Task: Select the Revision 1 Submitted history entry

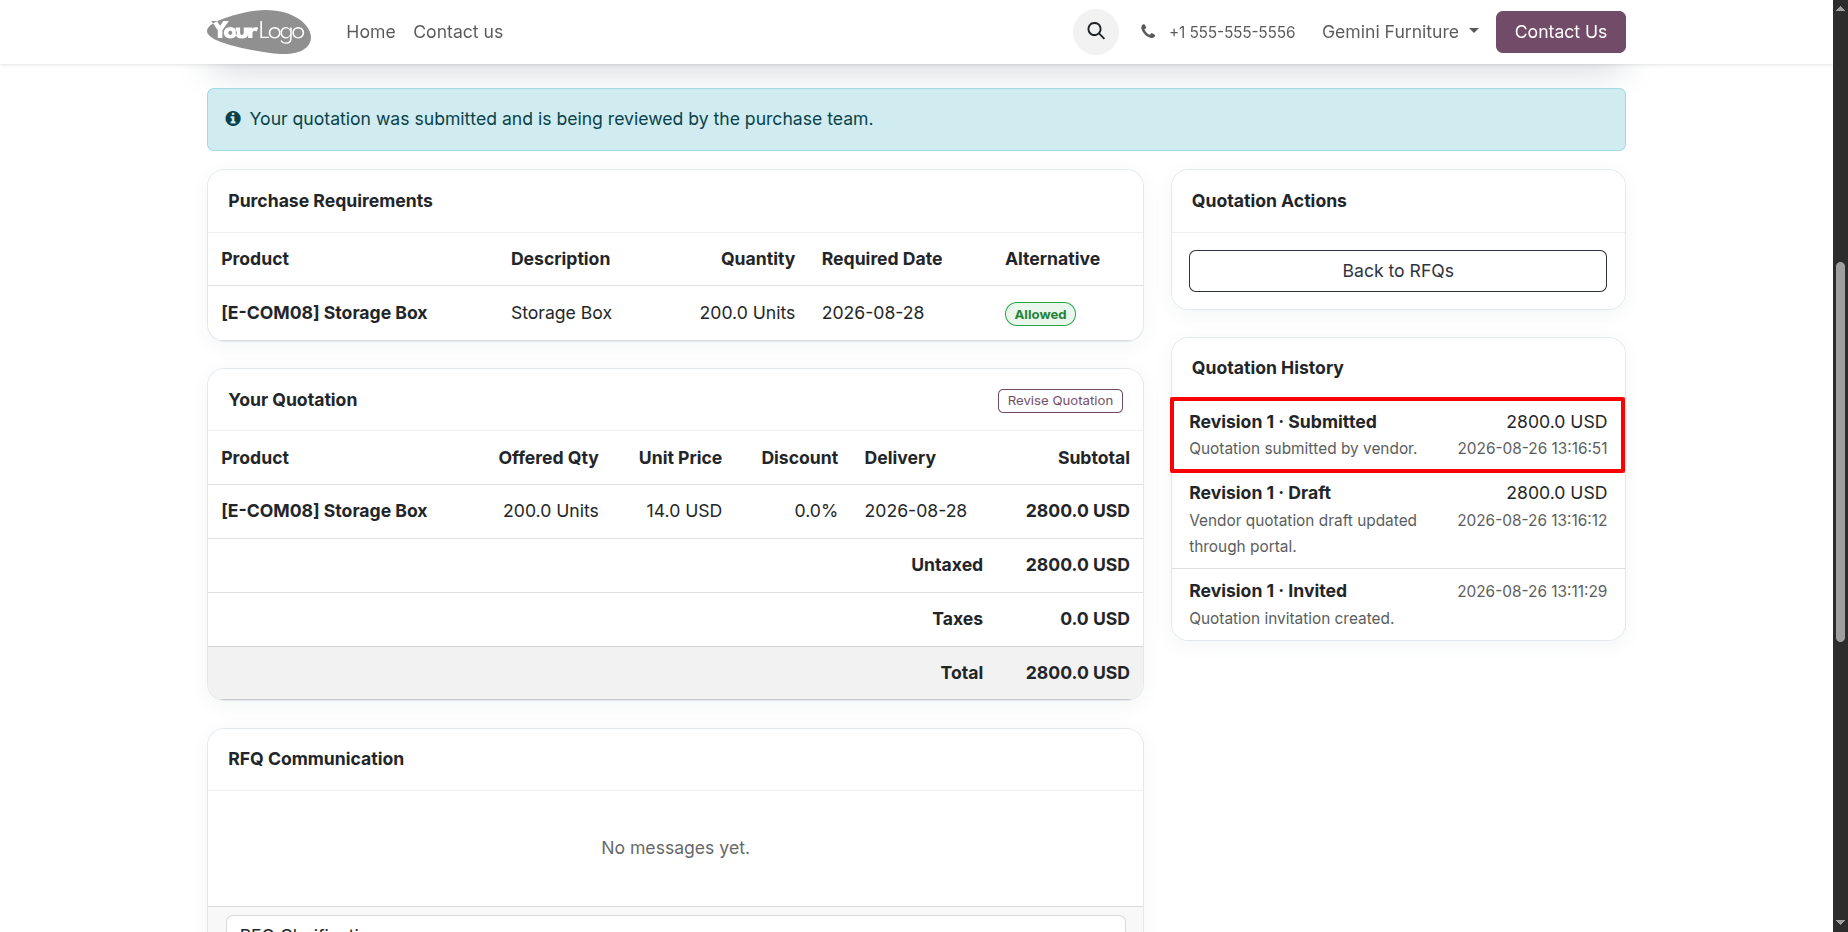Action: pos(1398,435)
